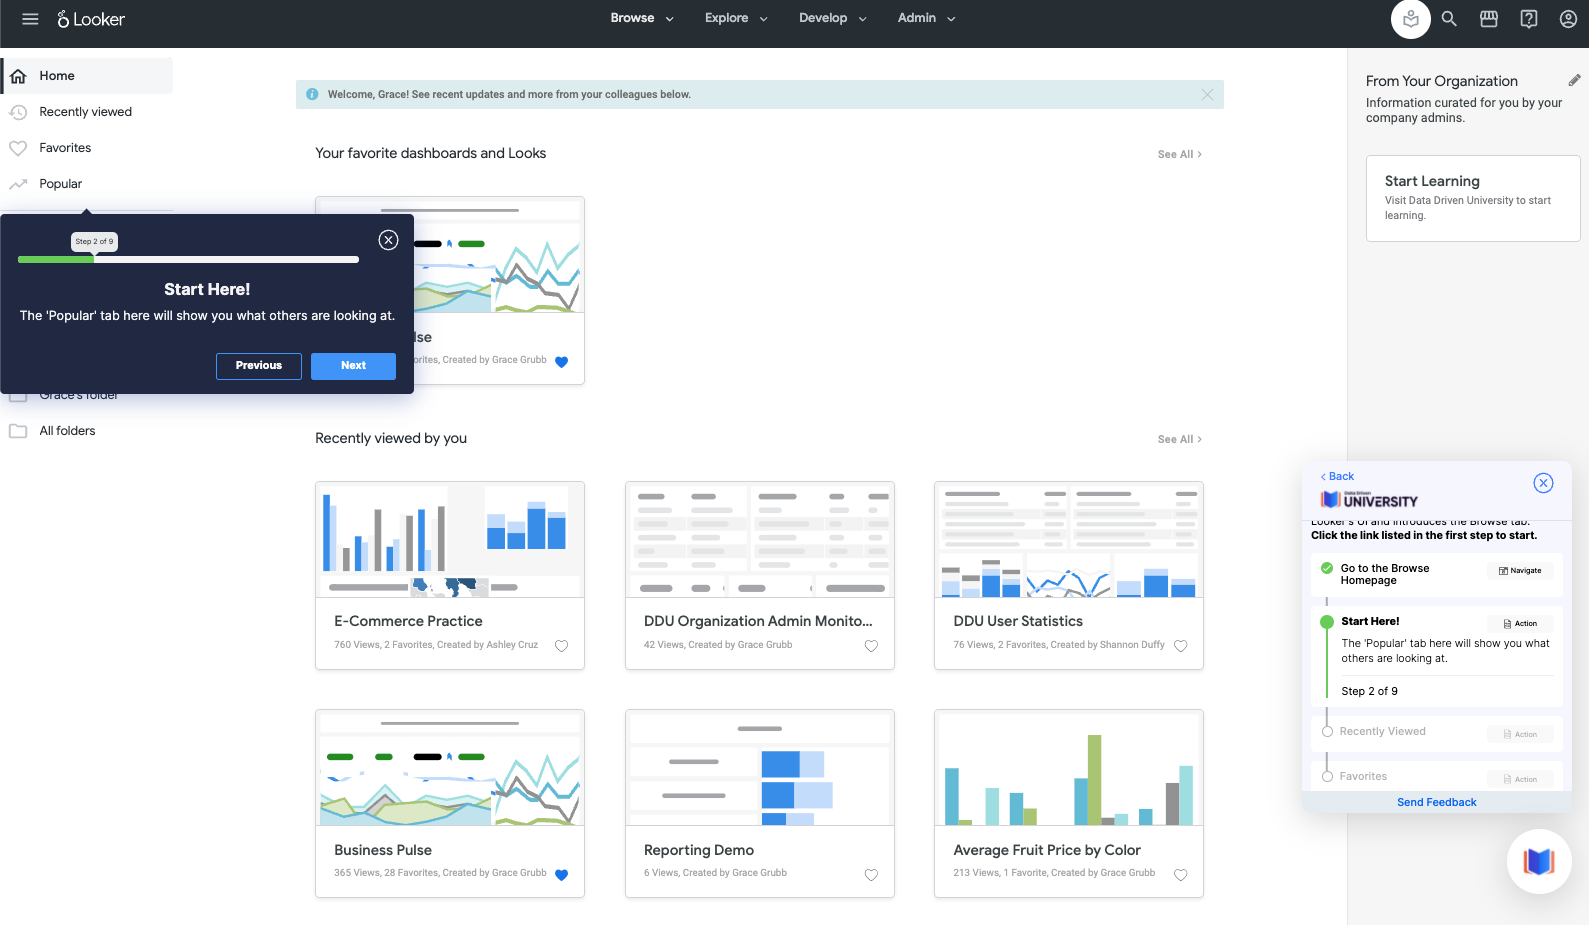The image size is (1589, 925).
Task: Open the Marketplace storefront icon
Action: [x=1489, y=19]
